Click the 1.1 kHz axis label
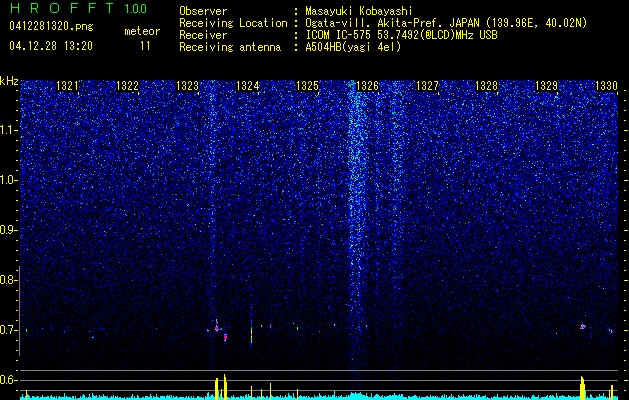629x400 pixels. (8, 130)
